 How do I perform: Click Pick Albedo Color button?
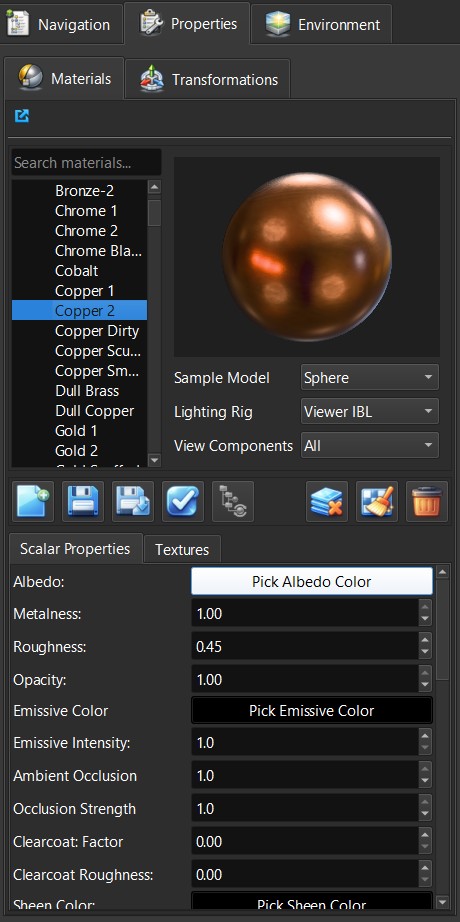click(312, 582)
